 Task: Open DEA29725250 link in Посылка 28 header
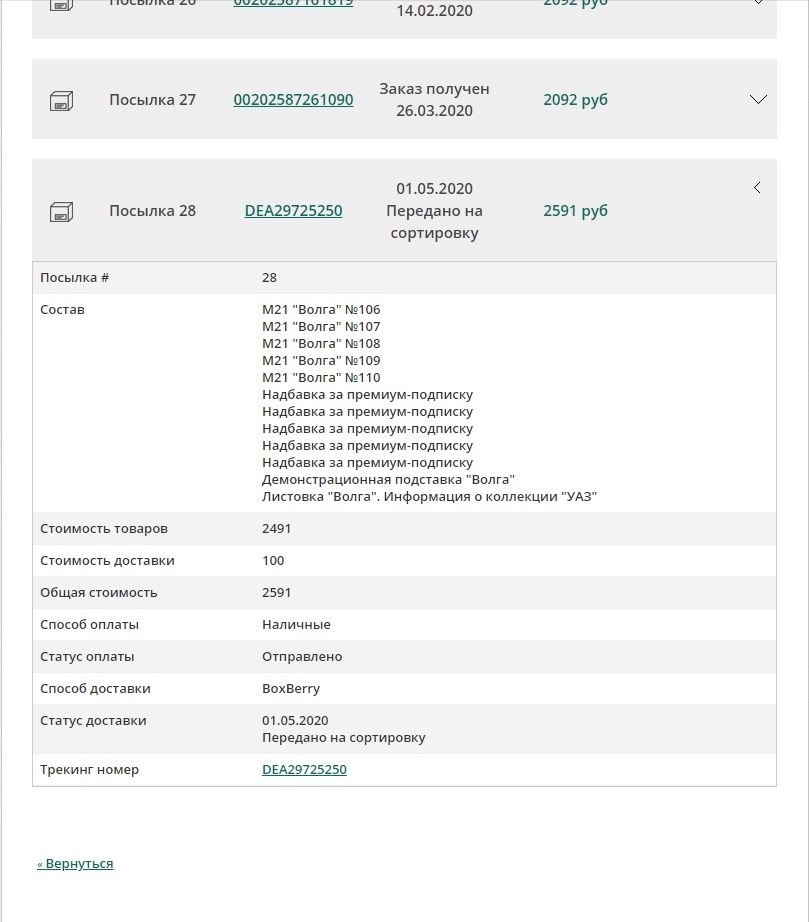click(x=293, y=211)
